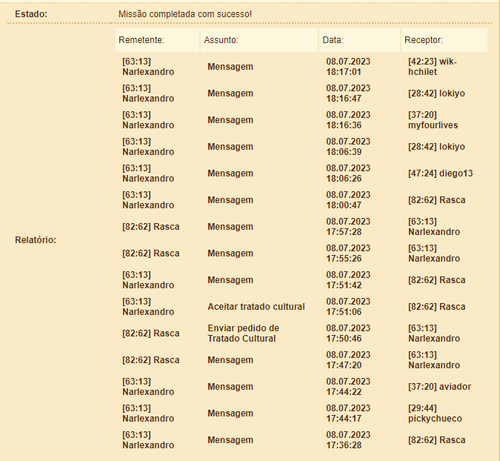Screen dimensions: 500x461
Task: Click Mensagem subject in the 17:55:26 row
Action: coord(230,253)
